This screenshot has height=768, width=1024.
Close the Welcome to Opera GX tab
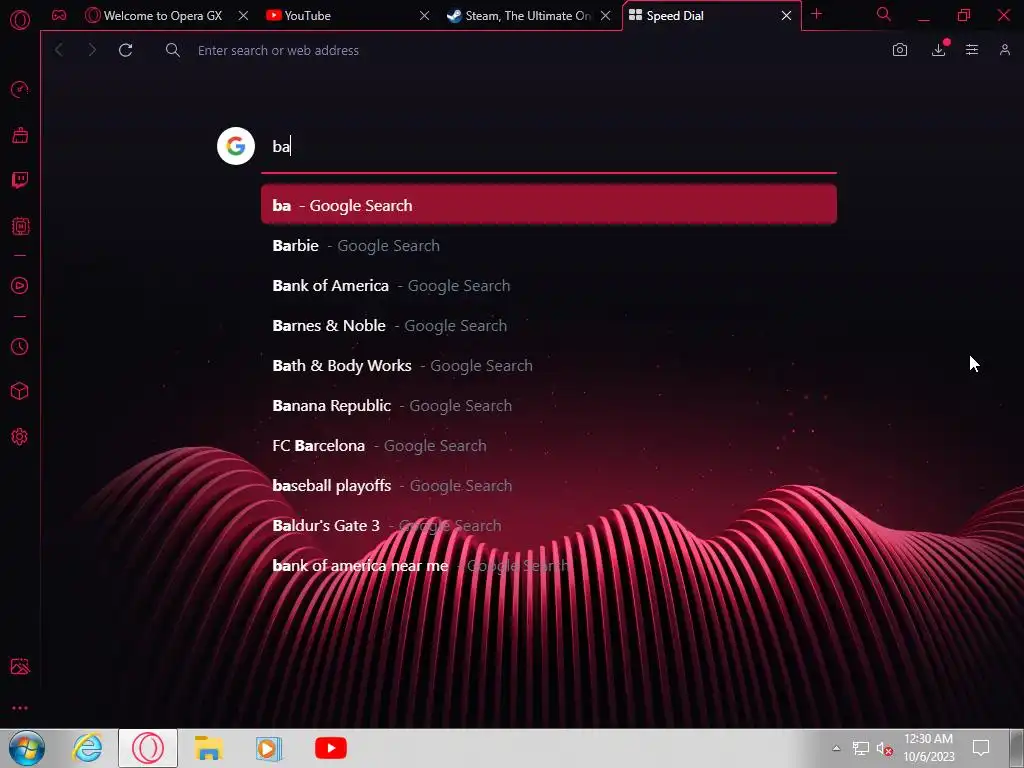point(243,16)
